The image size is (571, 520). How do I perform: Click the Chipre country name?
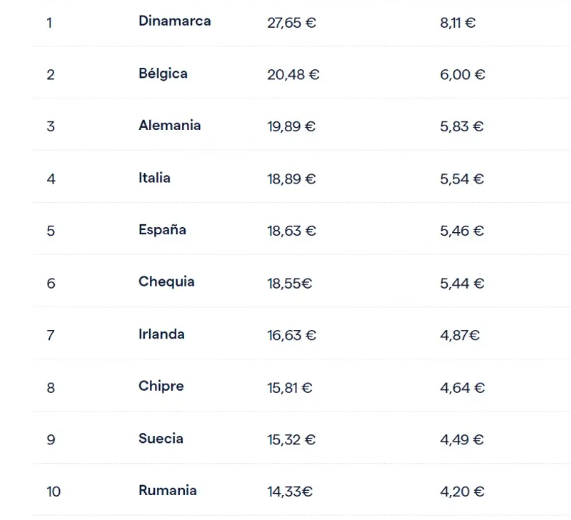[161, 387]
